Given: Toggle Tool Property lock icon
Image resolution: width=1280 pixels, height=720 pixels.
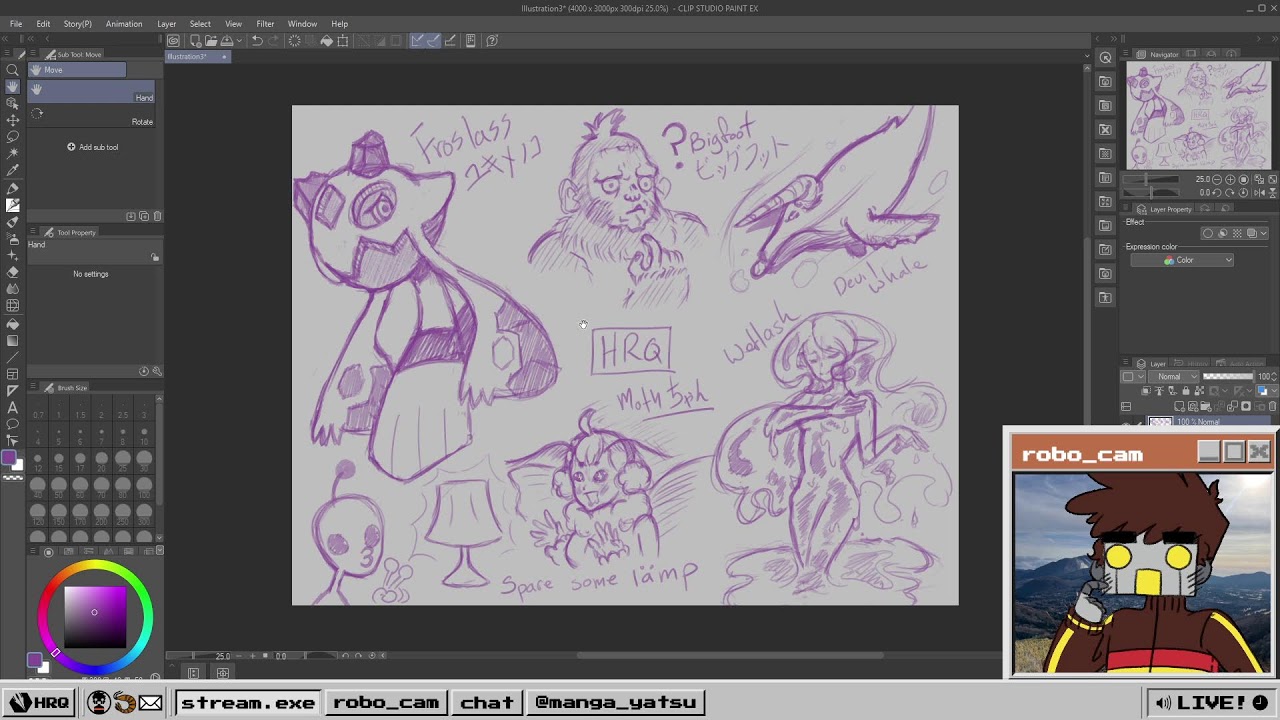Looking at the screenshot, I should 155,258.
